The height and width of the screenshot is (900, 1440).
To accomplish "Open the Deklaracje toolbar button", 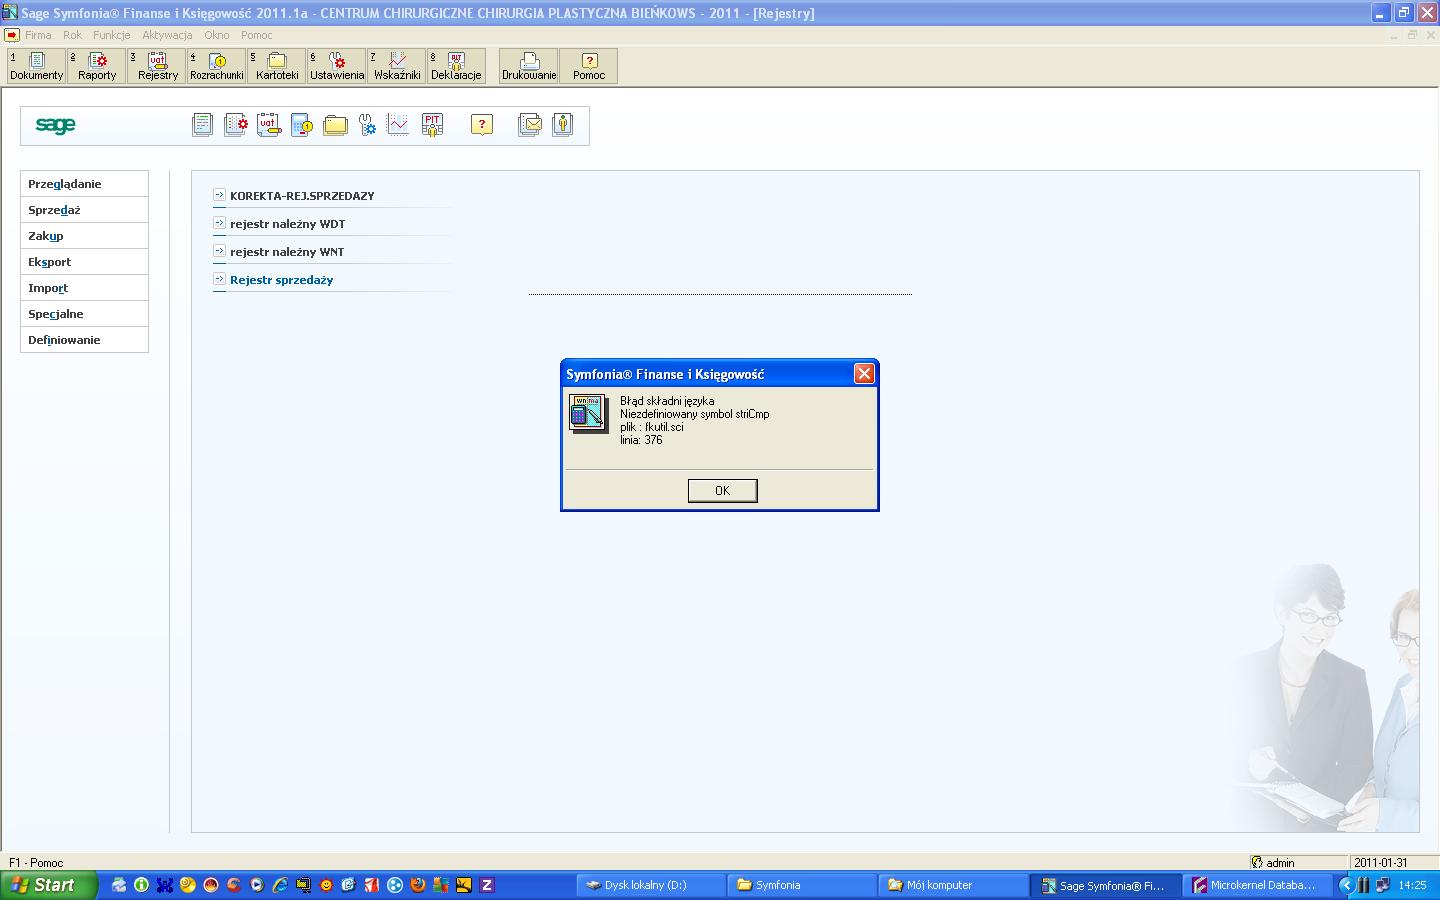I will point(456,66).
